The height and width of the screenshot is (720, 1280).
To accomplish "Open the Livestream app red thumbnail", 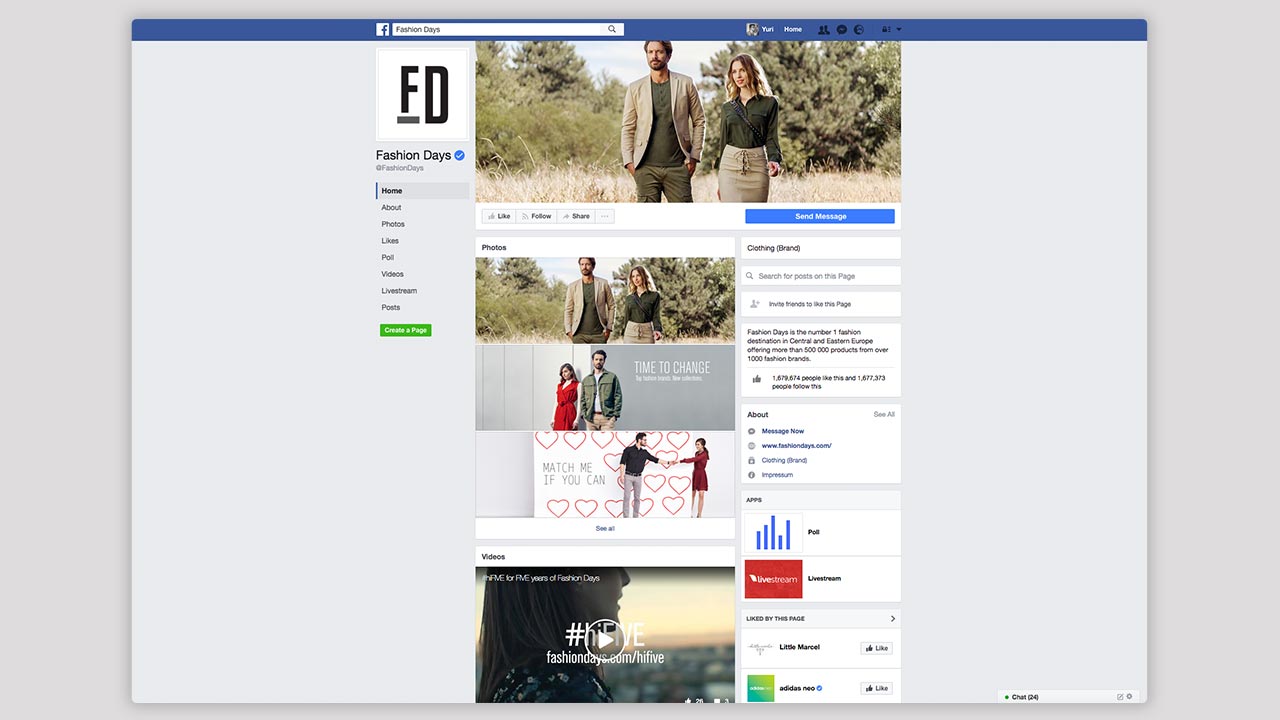I will tap(774, 579).
